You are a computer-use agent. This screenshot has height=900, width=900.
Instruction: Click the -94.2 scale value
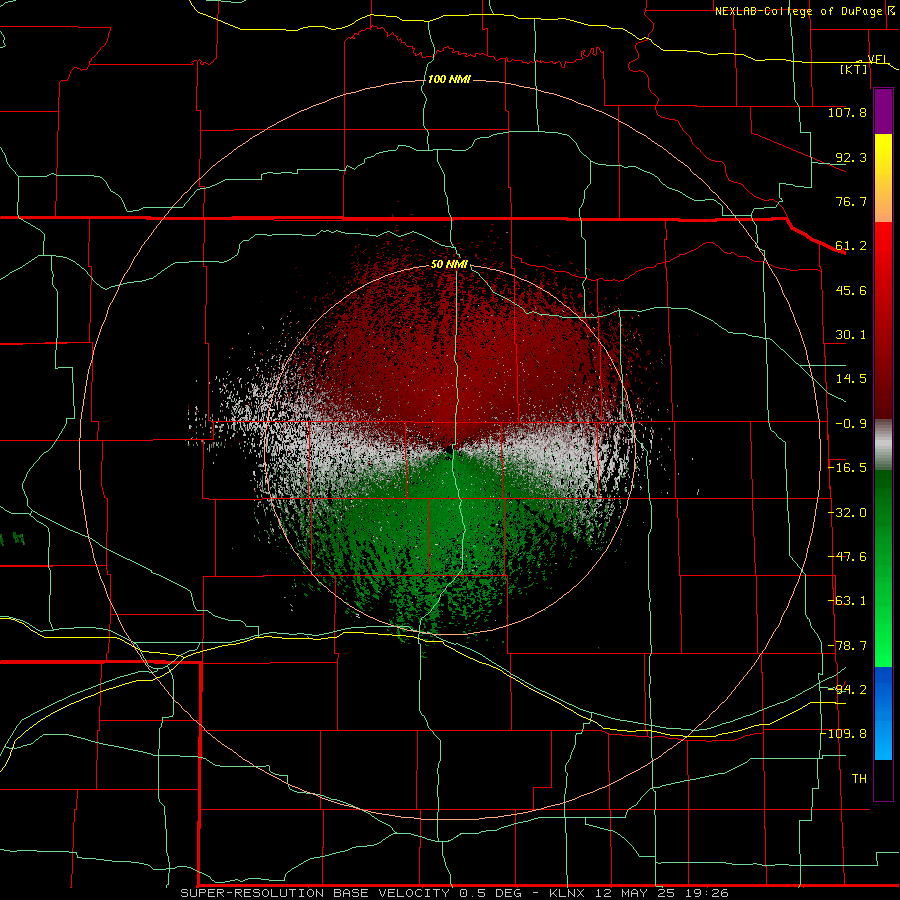[847, 690]
